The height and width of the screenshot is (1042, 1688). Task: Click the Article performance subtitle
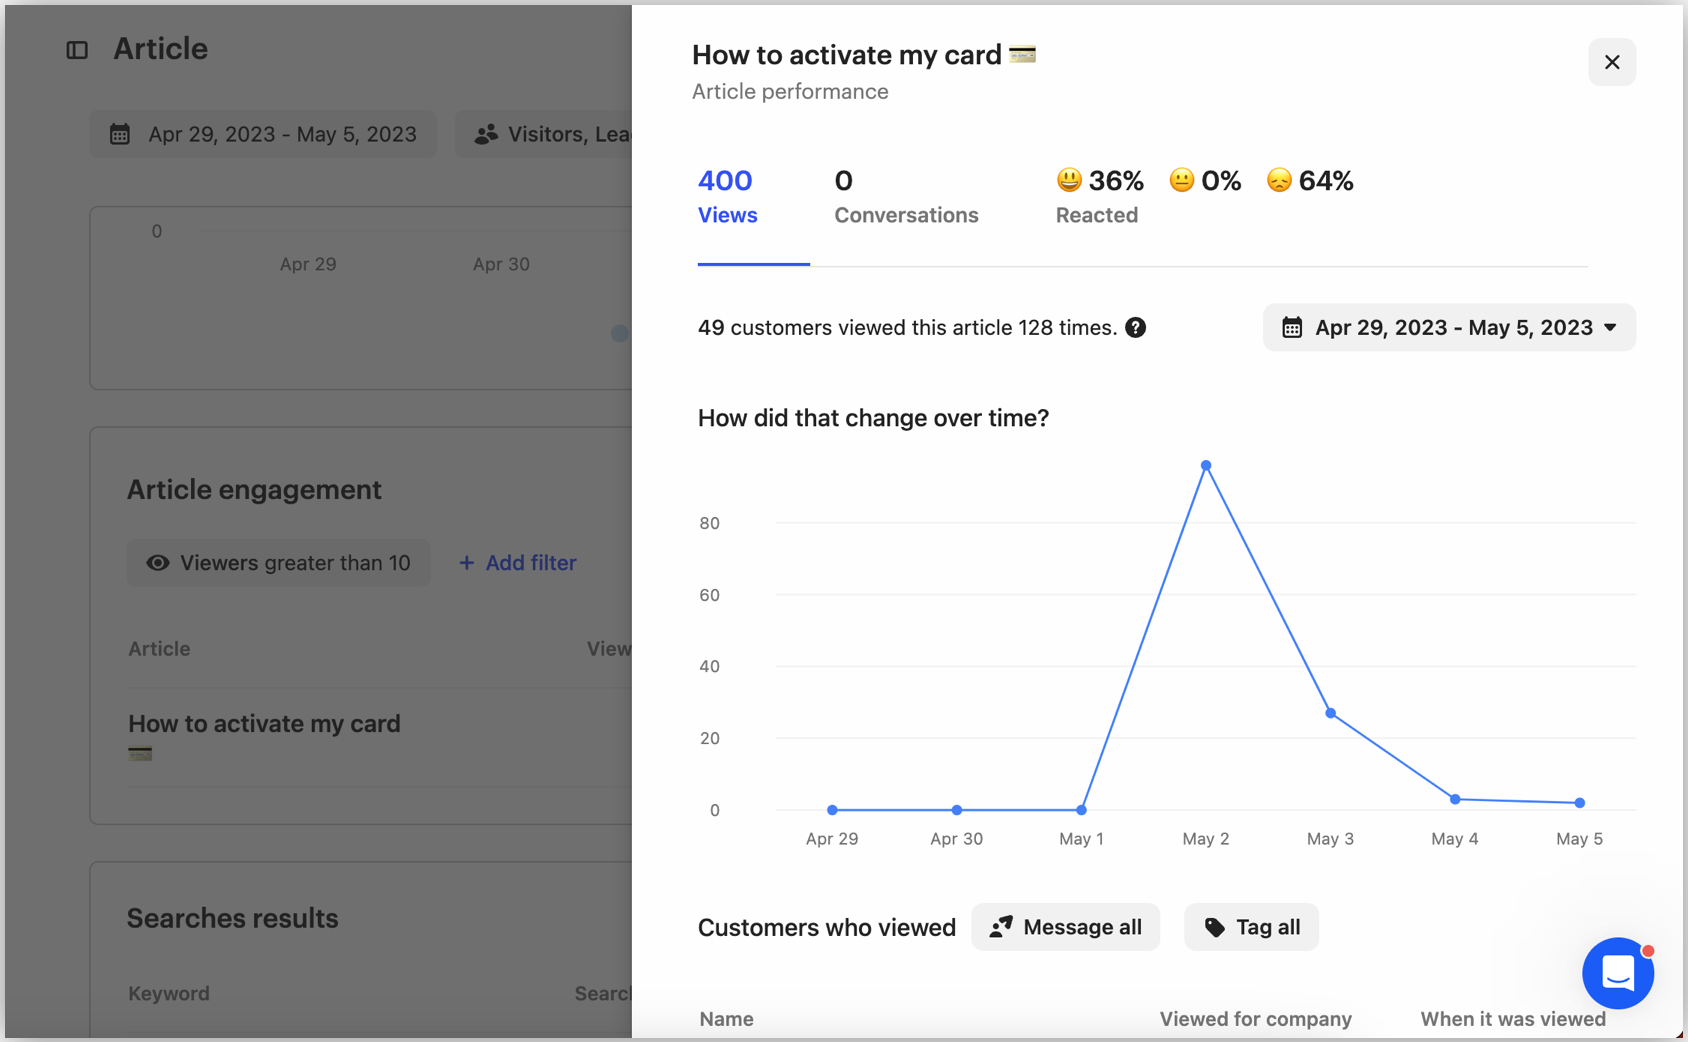[790, 92]
